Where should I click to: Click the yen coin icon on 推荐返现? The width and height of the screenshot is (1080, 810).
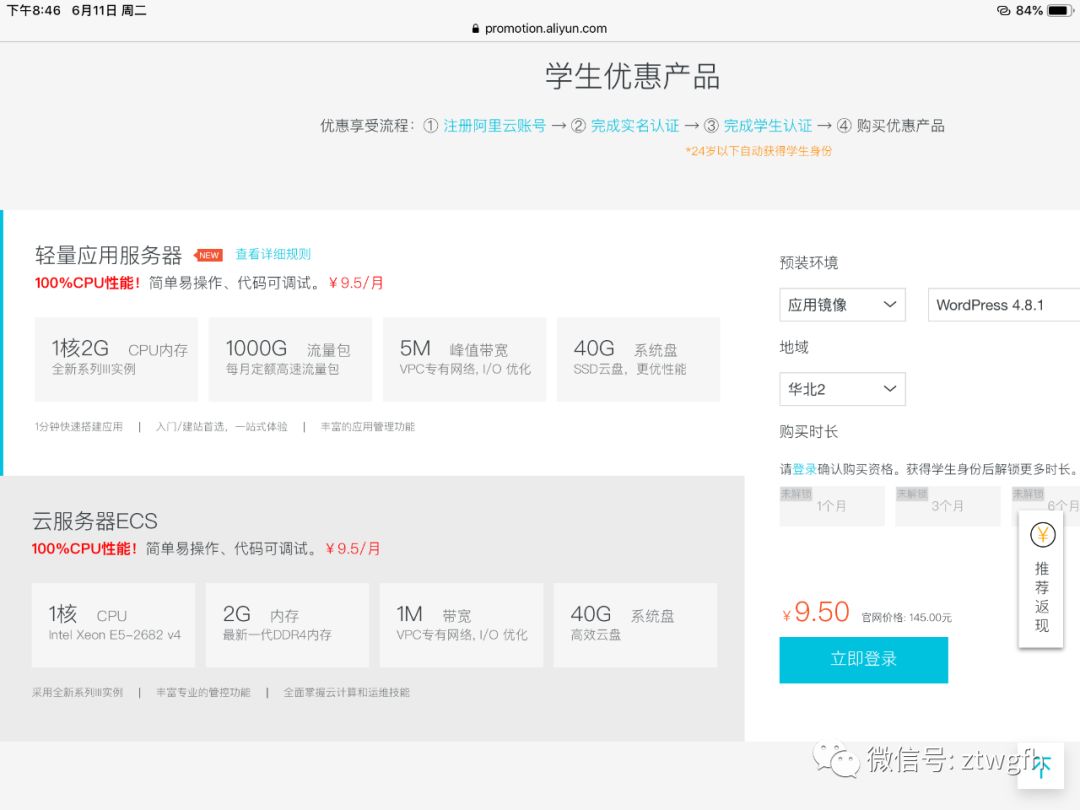(1042, 534)
